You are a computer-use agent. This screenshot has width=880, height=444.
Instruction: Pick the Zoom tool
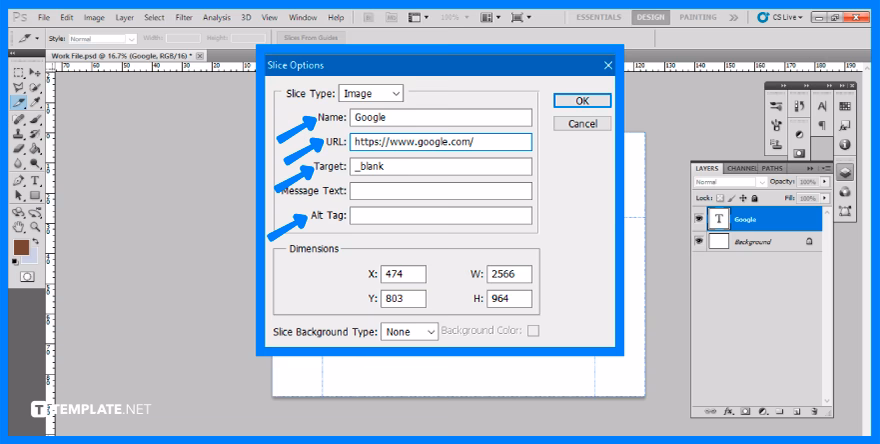35,226
